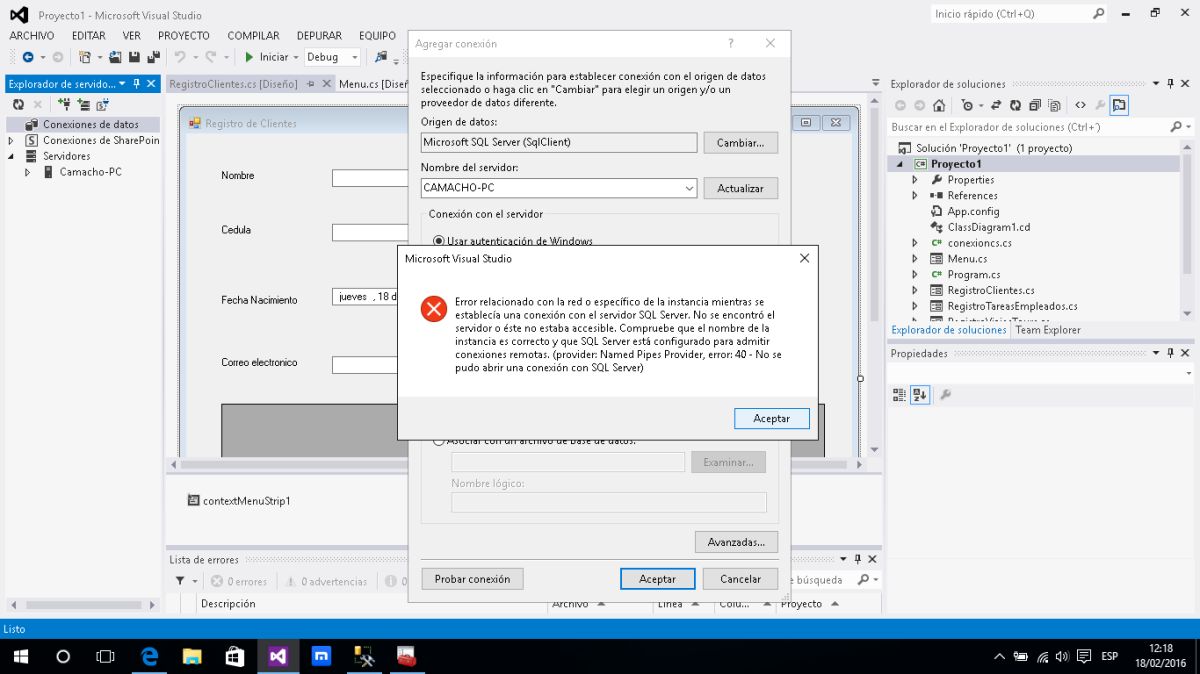
Task: Click Aceptar in the error message box
Action: tap(771, 419)
